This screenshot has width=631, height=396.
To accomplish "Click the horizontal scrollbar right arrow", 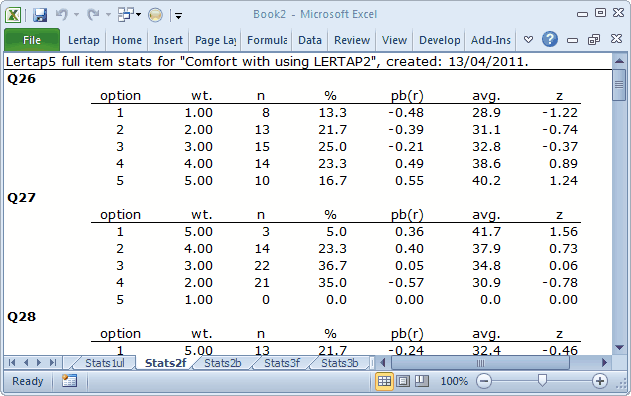I will (604, 363).
